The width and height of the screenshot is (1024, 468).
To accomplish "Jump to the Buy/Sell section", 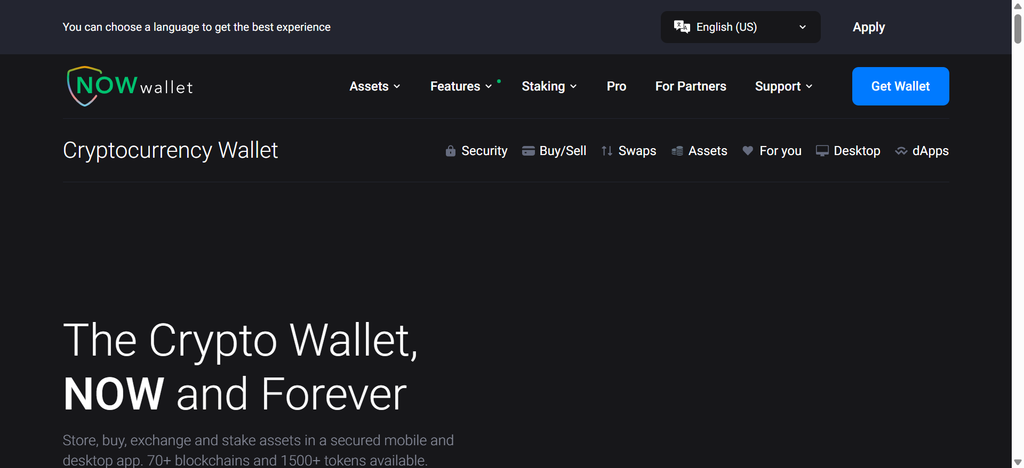I will pyautogui.click(x=554, y=151).
